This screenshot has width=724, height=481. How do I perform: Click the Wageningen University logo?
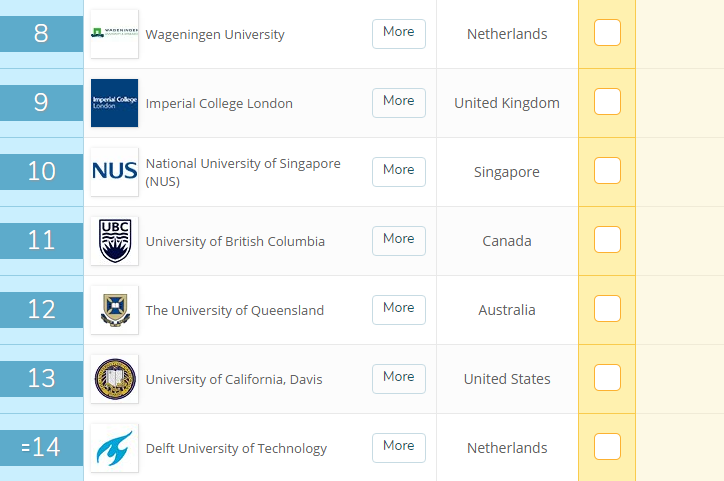[114, 34]
